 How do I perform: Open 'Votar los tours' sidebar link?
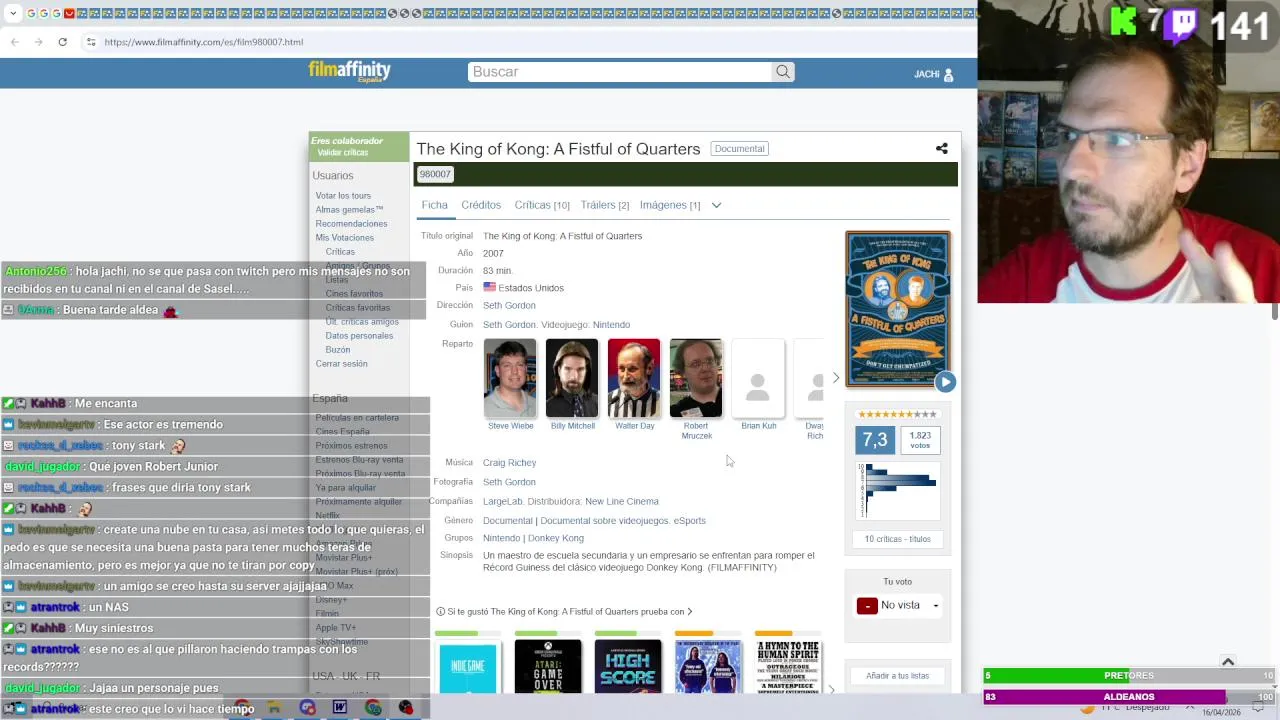343,196
